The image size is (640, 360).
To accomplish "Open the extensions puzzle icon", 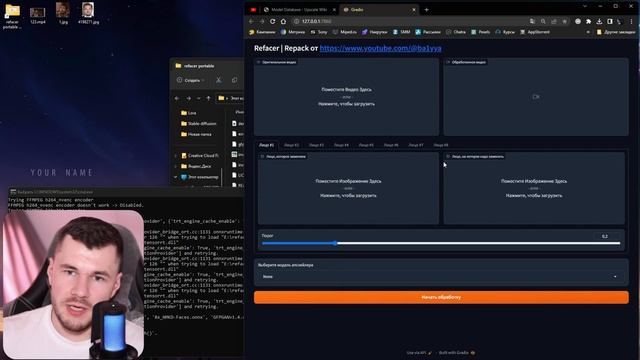I will (x=589, y=21).
